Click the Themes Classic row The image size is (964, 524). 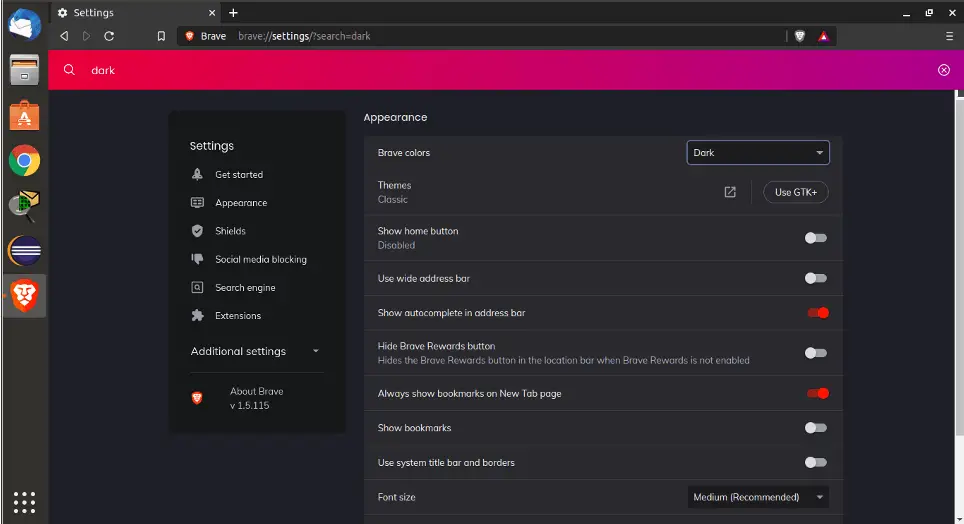click(602, 192)
